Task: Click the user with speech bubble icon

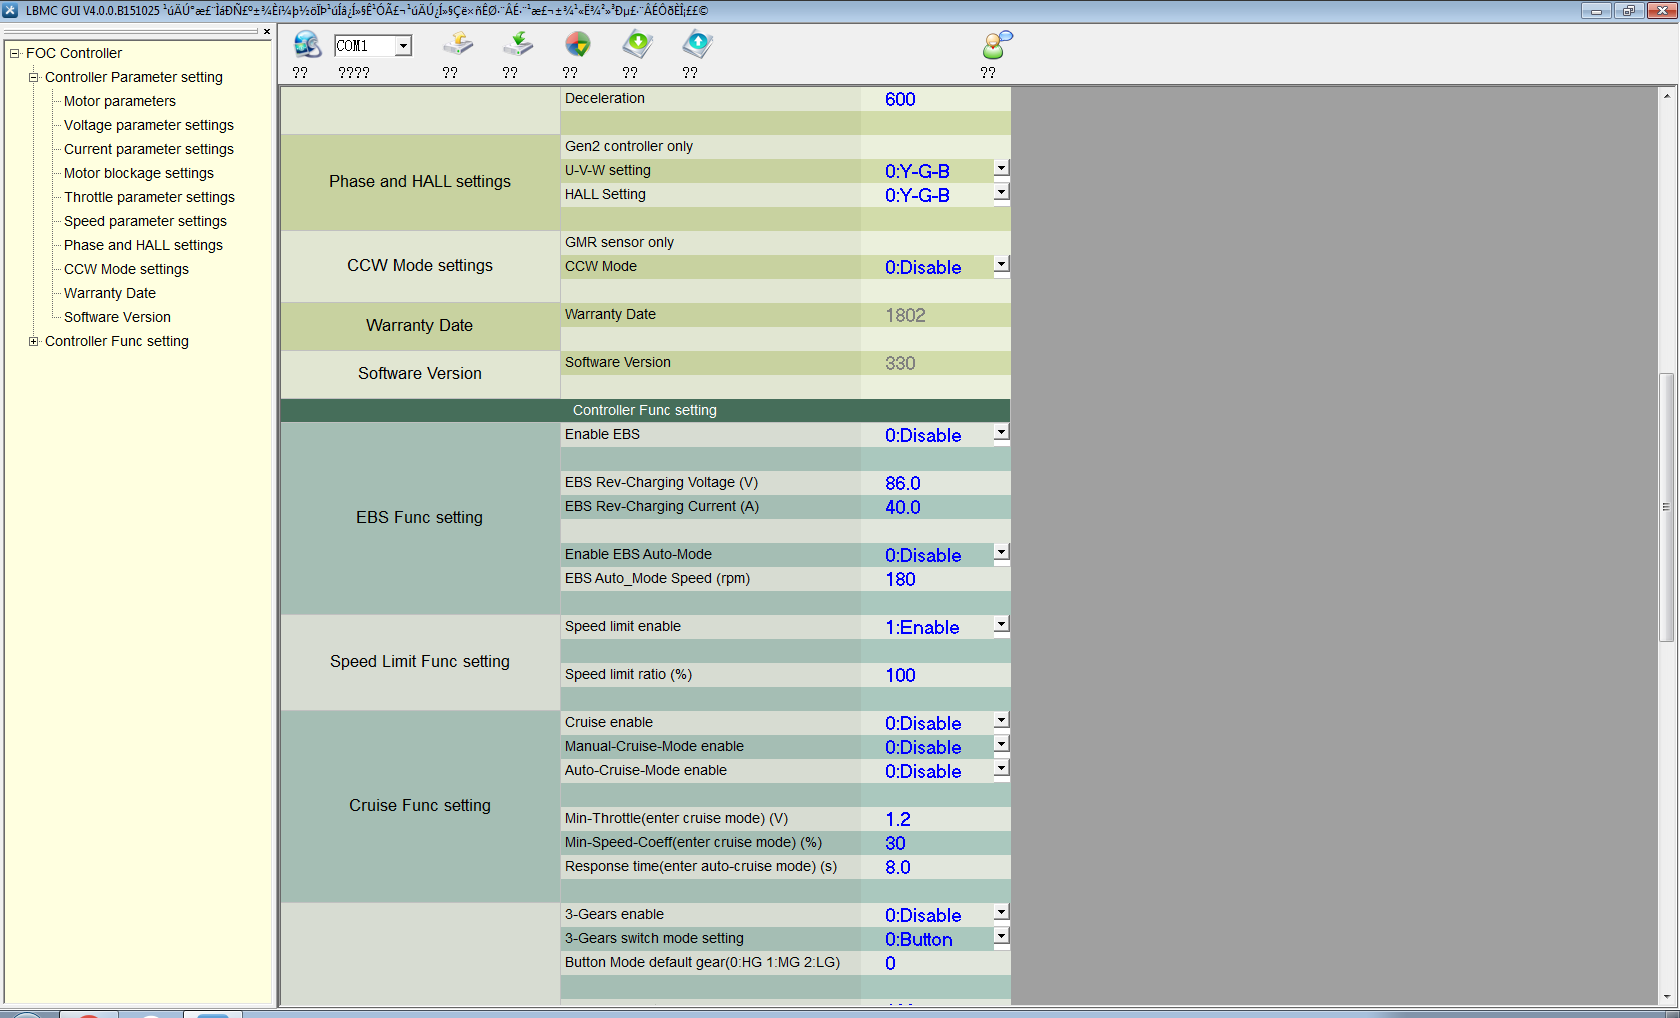Action: [x=997, y=45]
